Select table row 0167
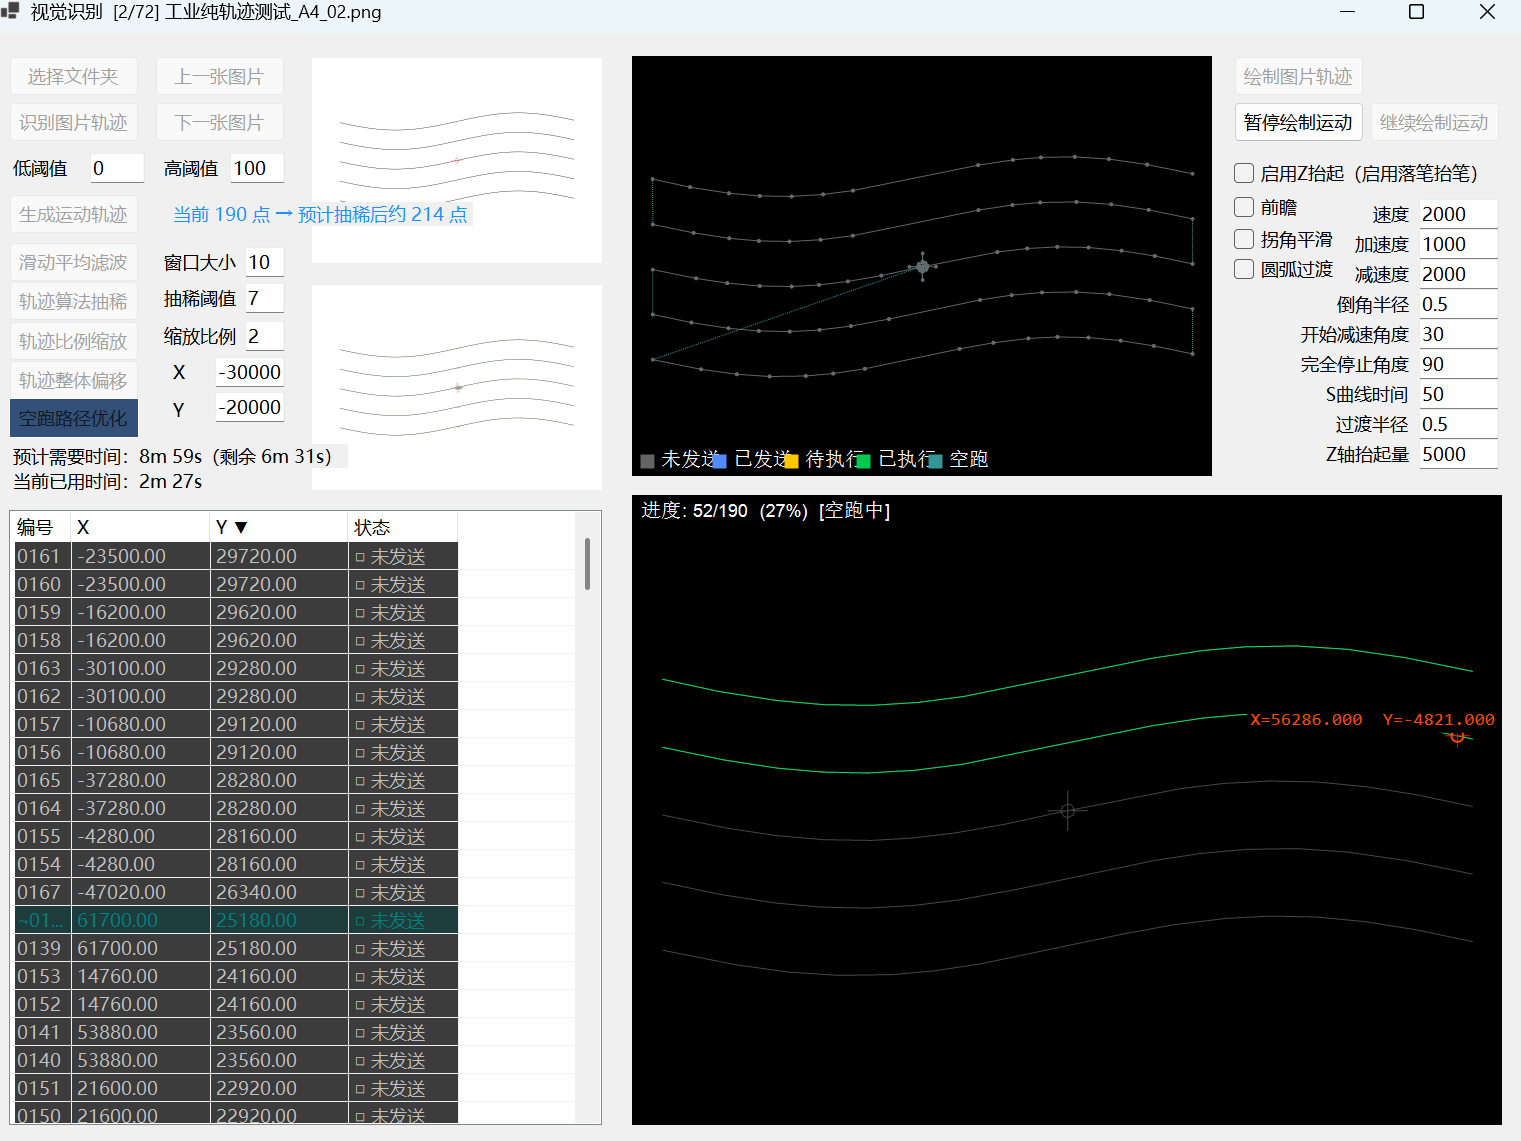1521x1141 pixels. pos(236,892)
